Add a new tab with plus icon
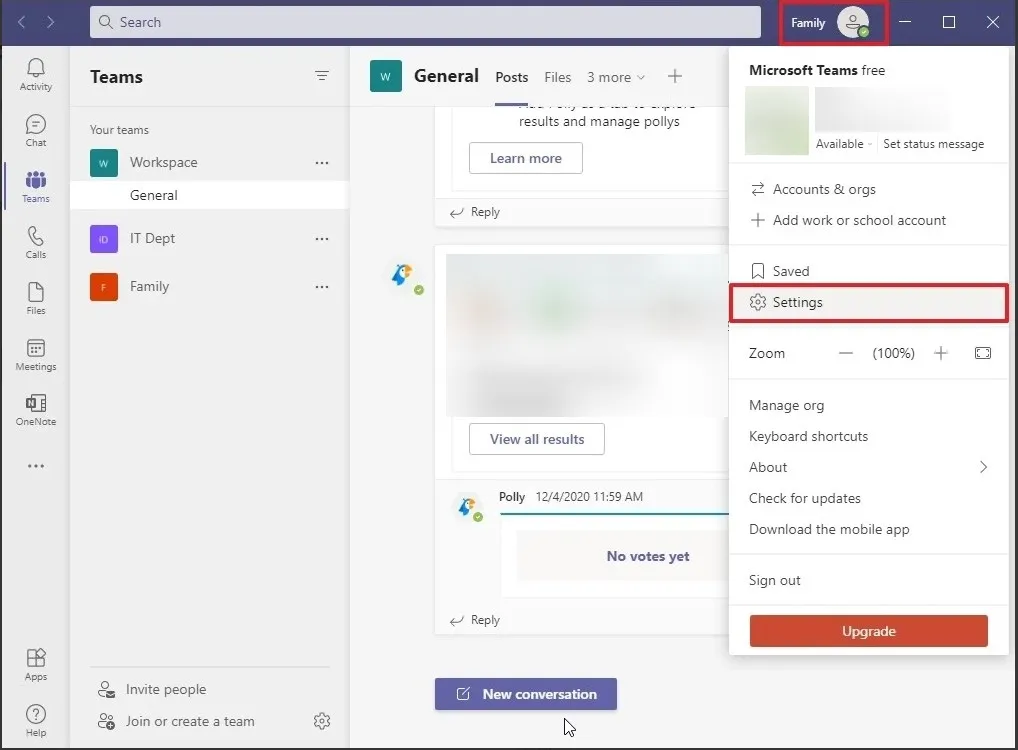This screenshot has height=750, width=1018. [675, 77]
